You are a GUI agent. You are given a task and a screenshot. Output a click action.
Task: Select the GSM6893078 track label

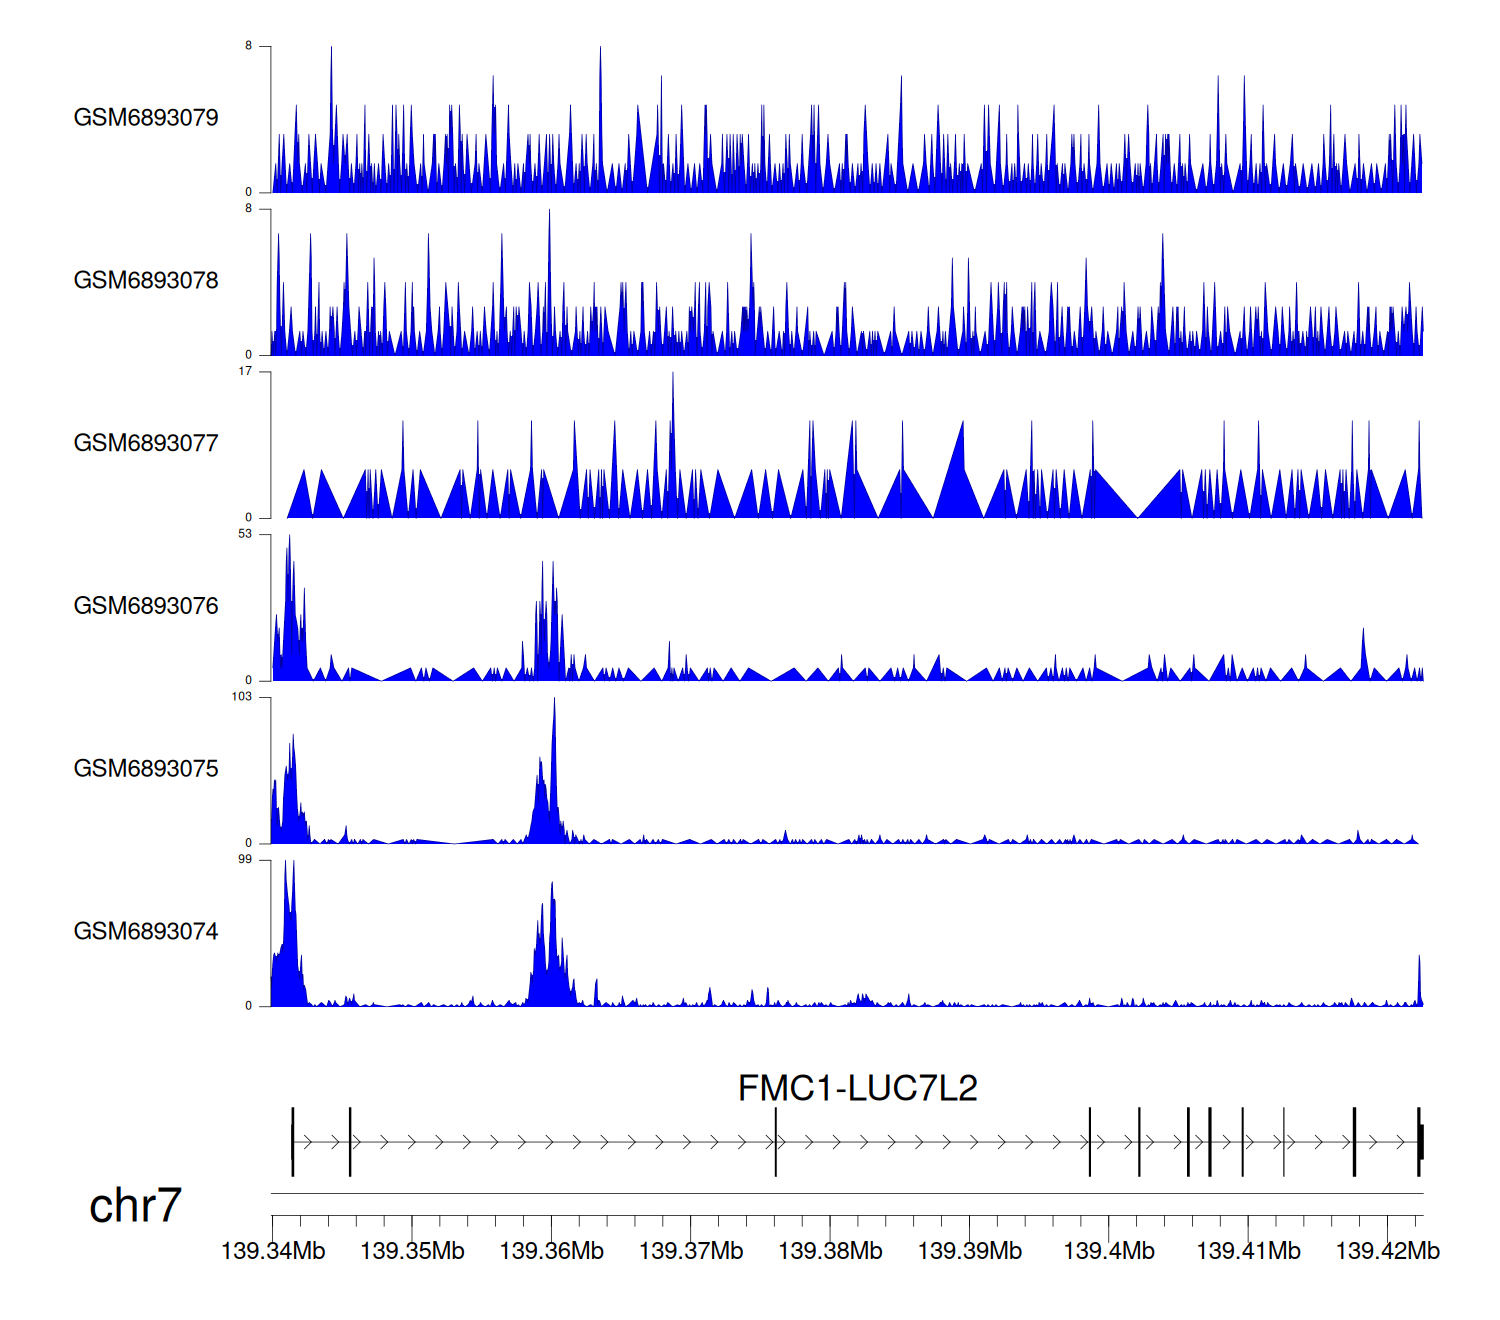(146, 281)
